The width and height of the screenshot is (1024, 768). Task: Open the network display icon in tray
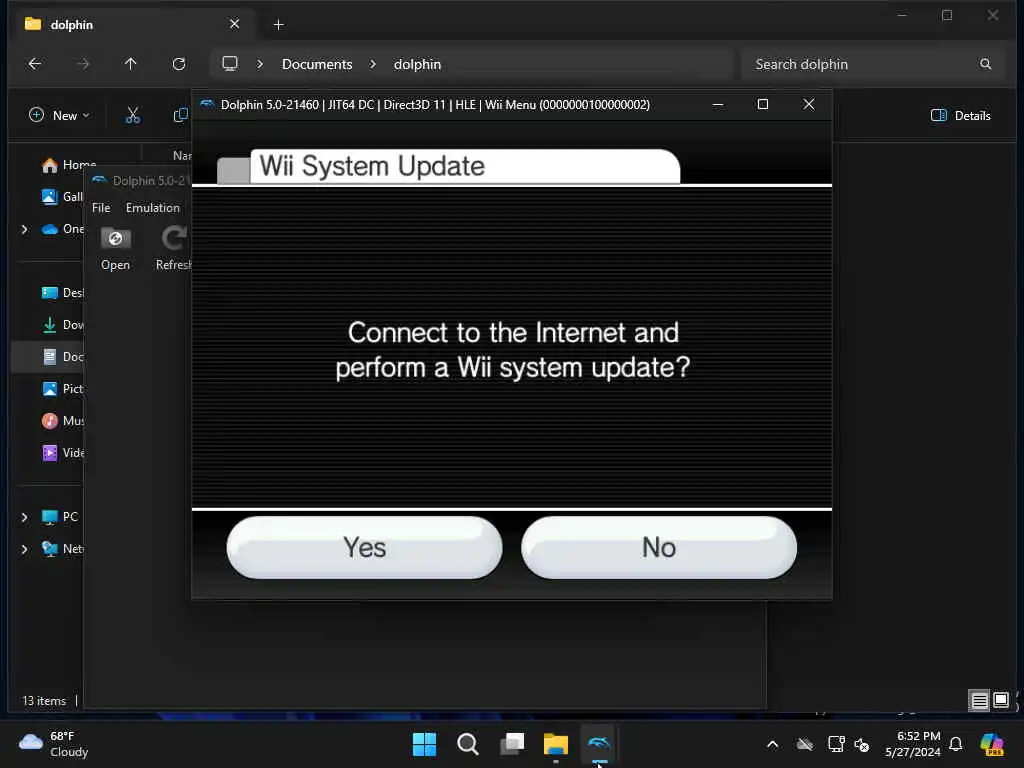836,744
